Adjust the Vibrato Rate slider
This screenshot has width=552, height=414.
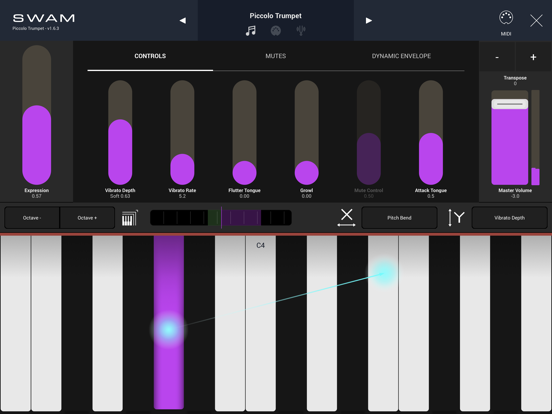point(182,132)
